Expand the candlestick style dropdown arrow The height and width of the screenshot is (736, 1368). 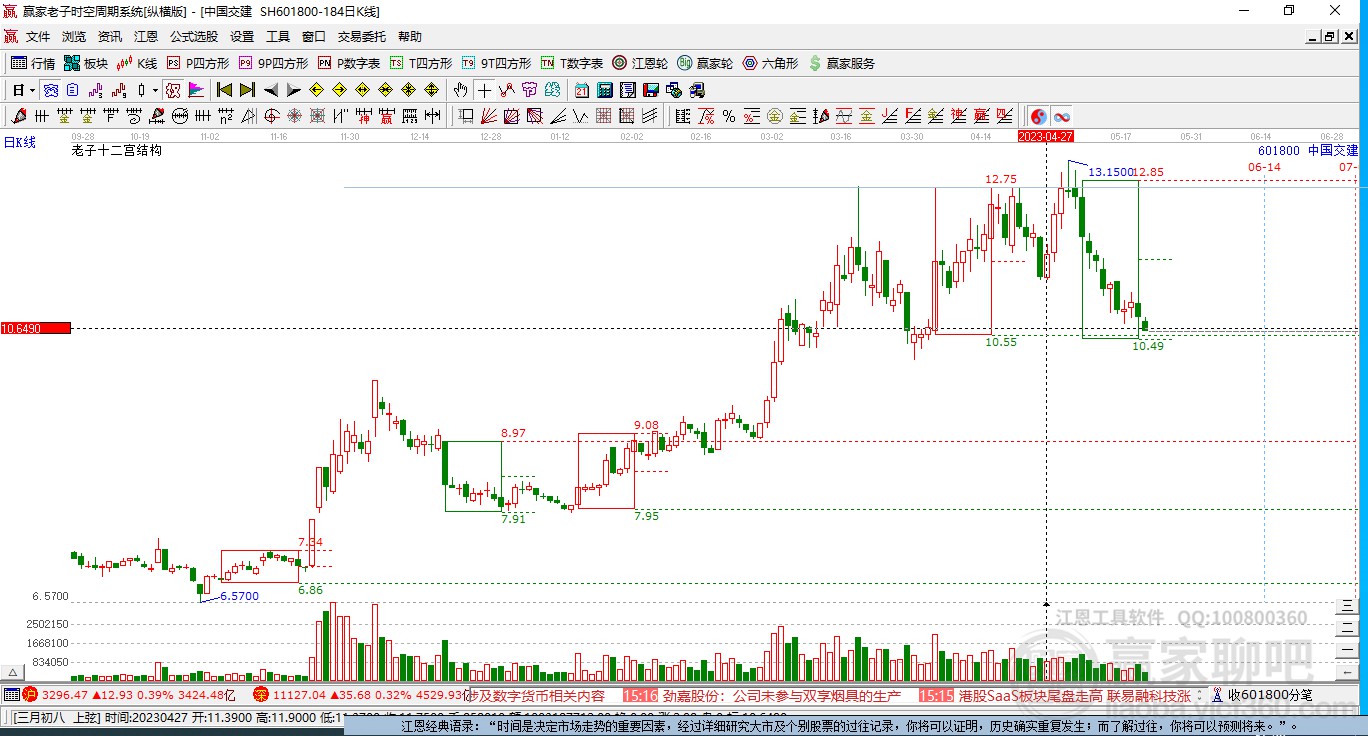tap(155, 90)
